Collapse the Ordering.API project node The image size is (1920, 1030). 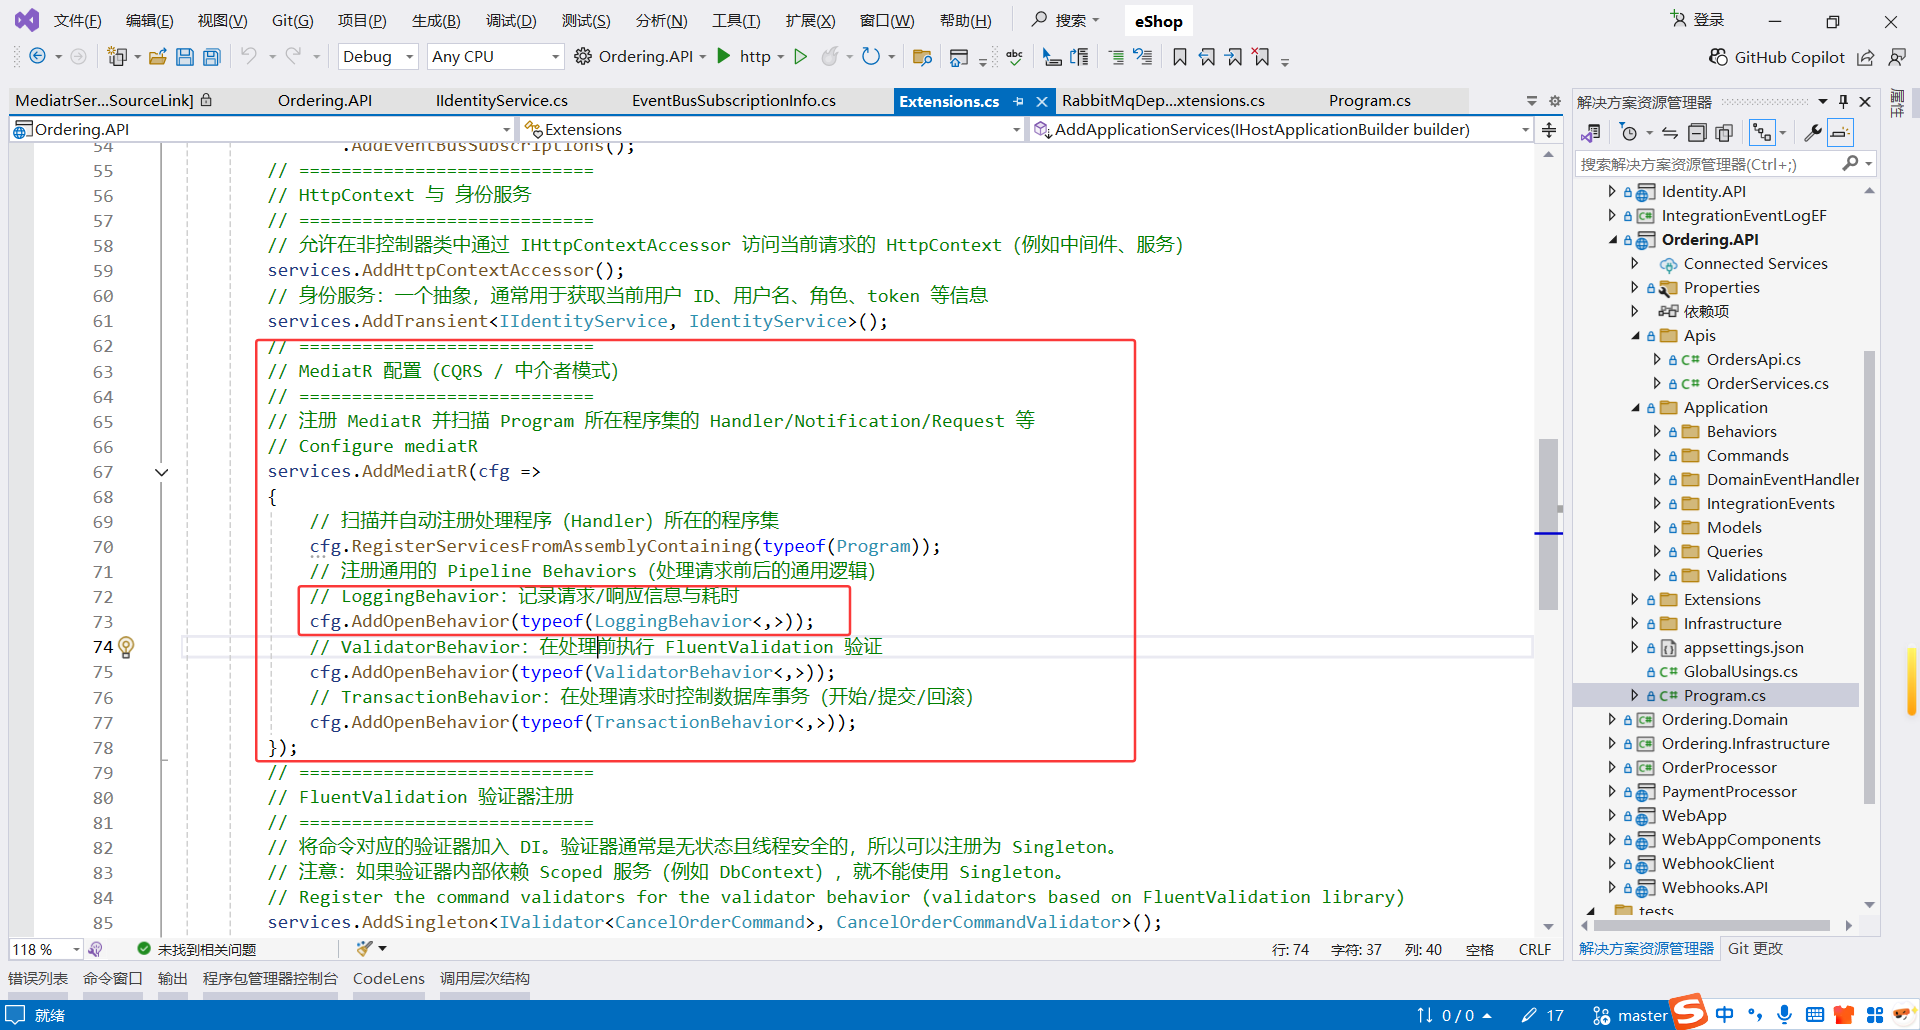(x=1614, y=239)
